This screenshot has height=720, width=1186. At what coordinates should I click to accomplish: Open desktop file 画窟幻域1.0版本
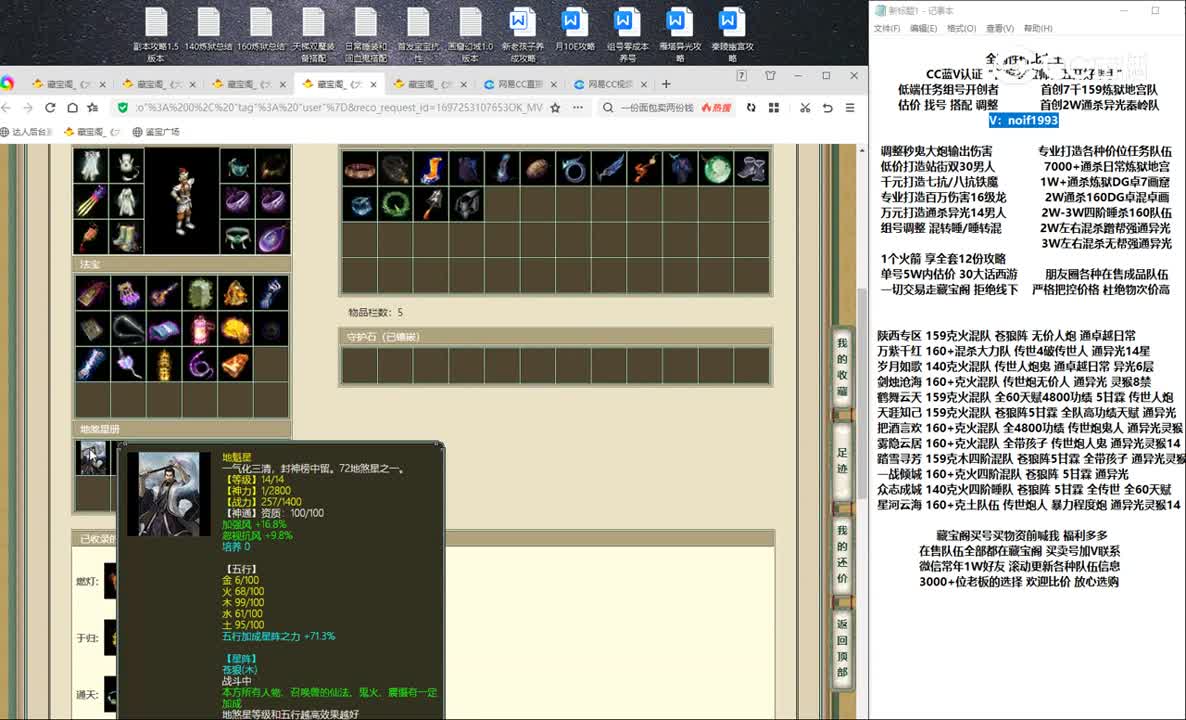(470, 34)
